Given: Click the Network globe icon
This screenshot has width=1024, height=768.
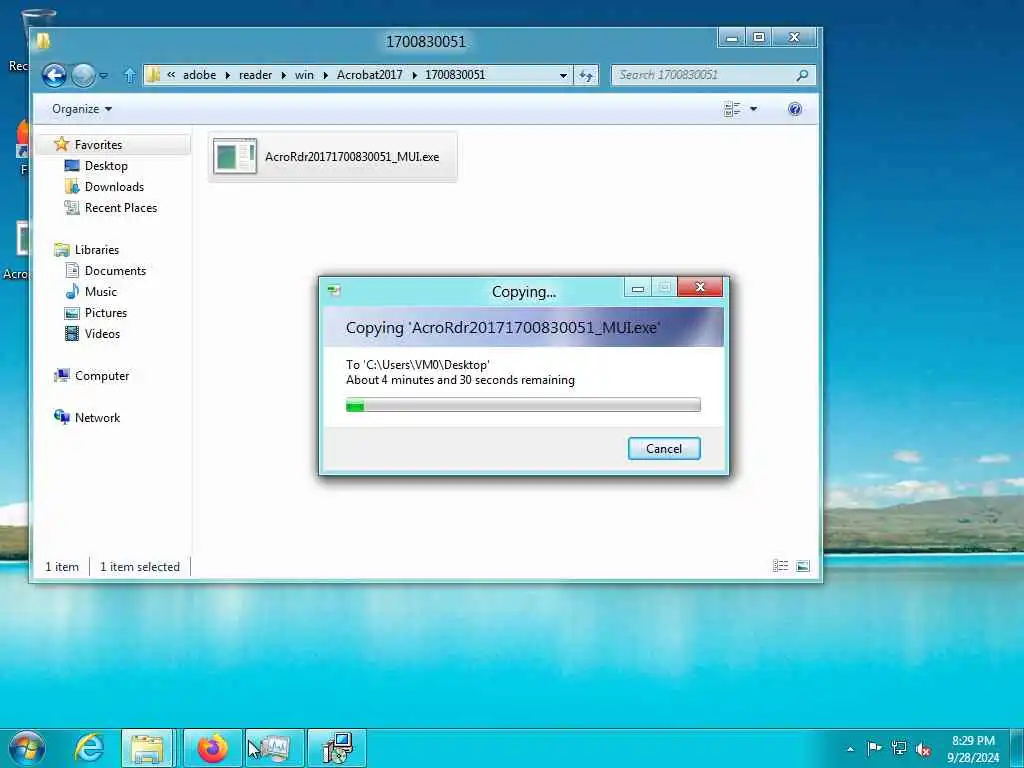Looking at the screenshot, I should [x=61, y=417].
